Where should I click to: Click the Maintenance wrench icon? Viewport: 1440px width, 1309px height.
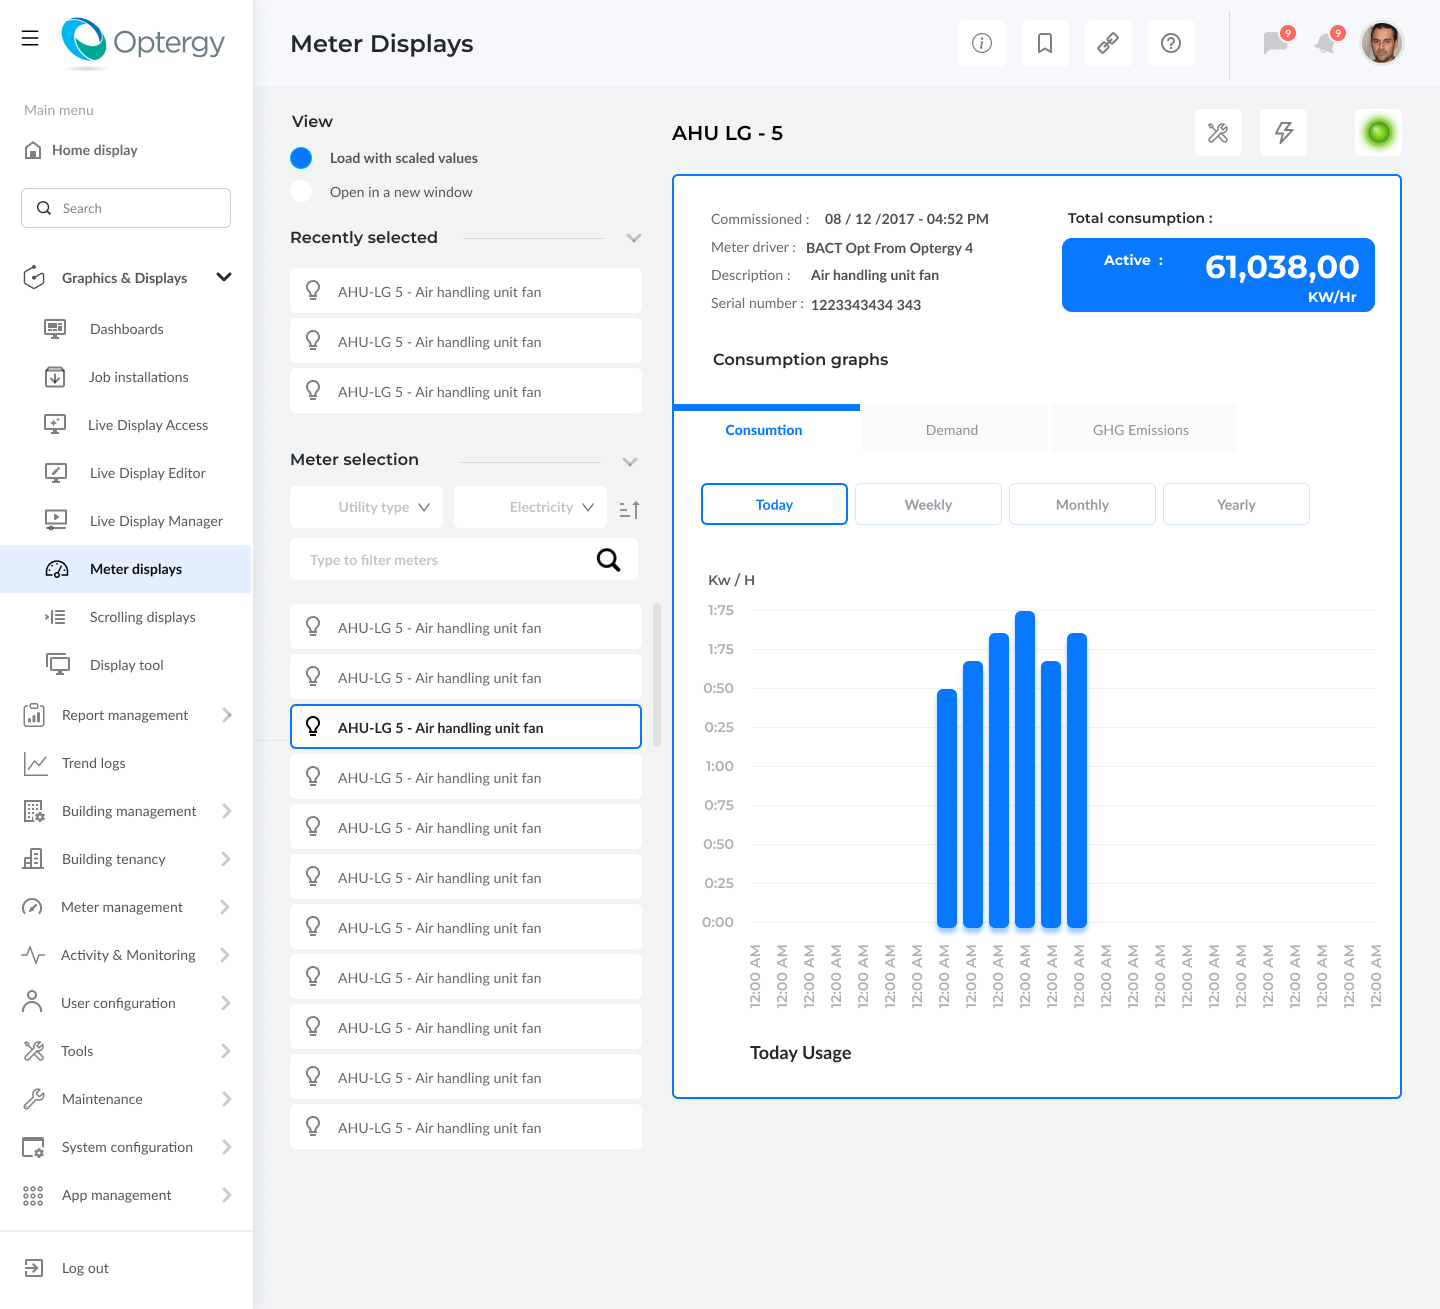pyautogui.click(x=34, y=1099)
